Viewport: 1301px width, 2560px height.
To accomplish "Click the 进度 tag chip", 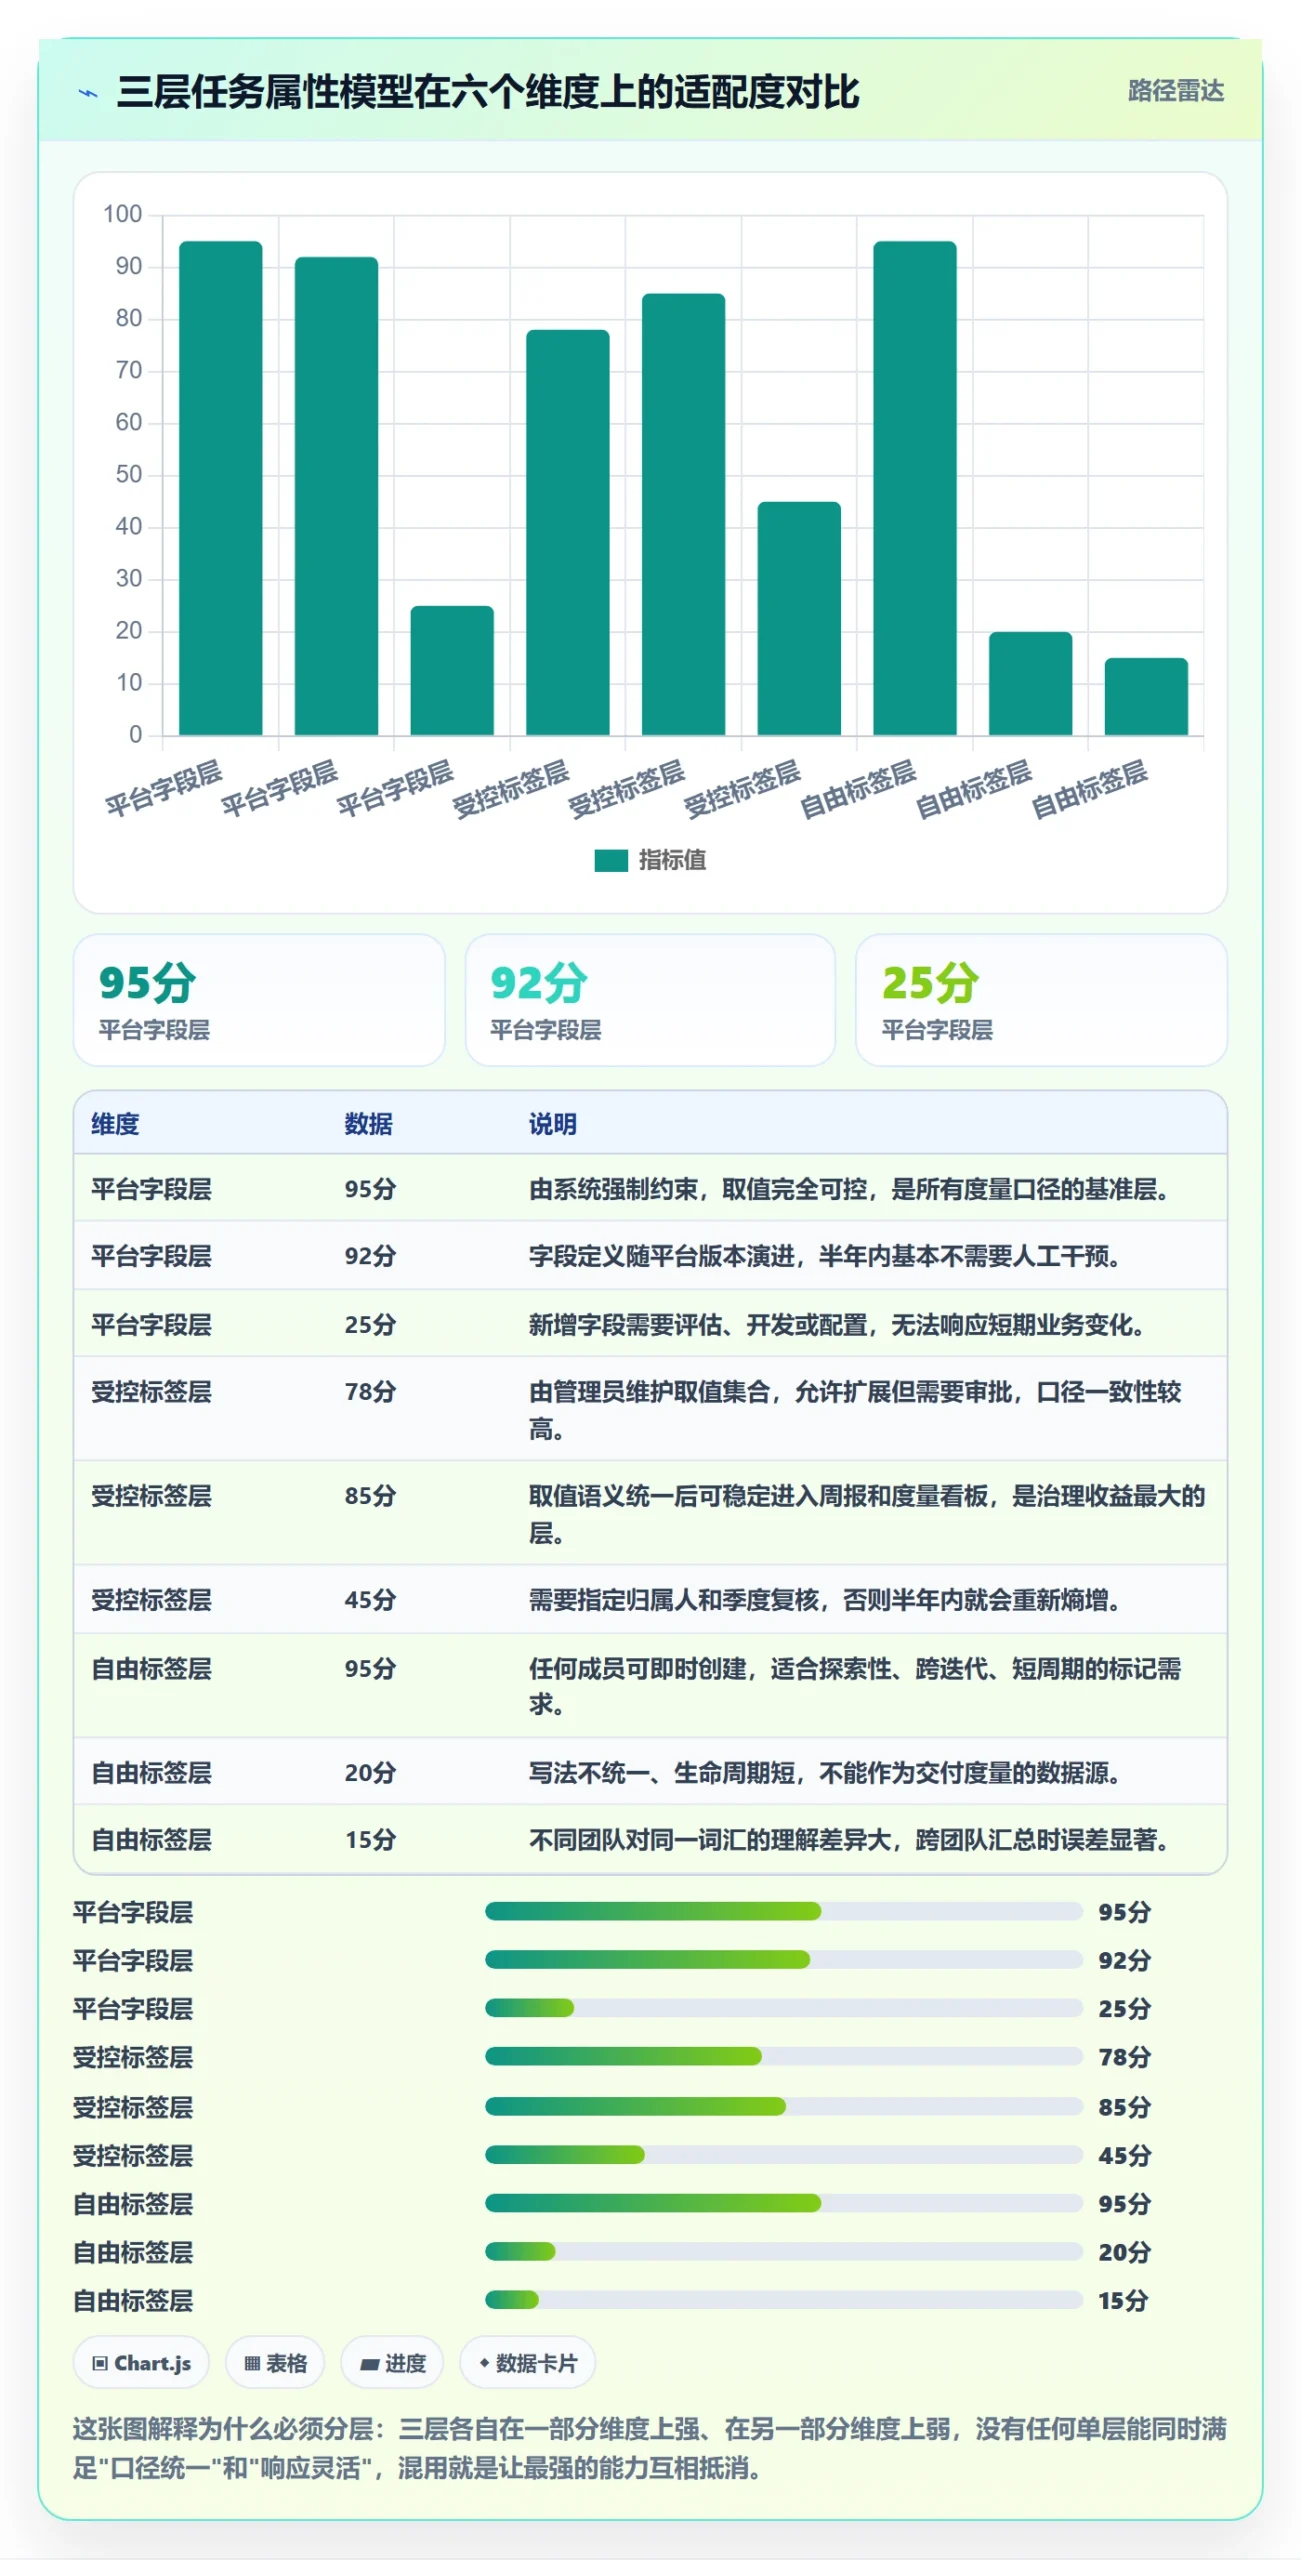I will coord(392,2363).
